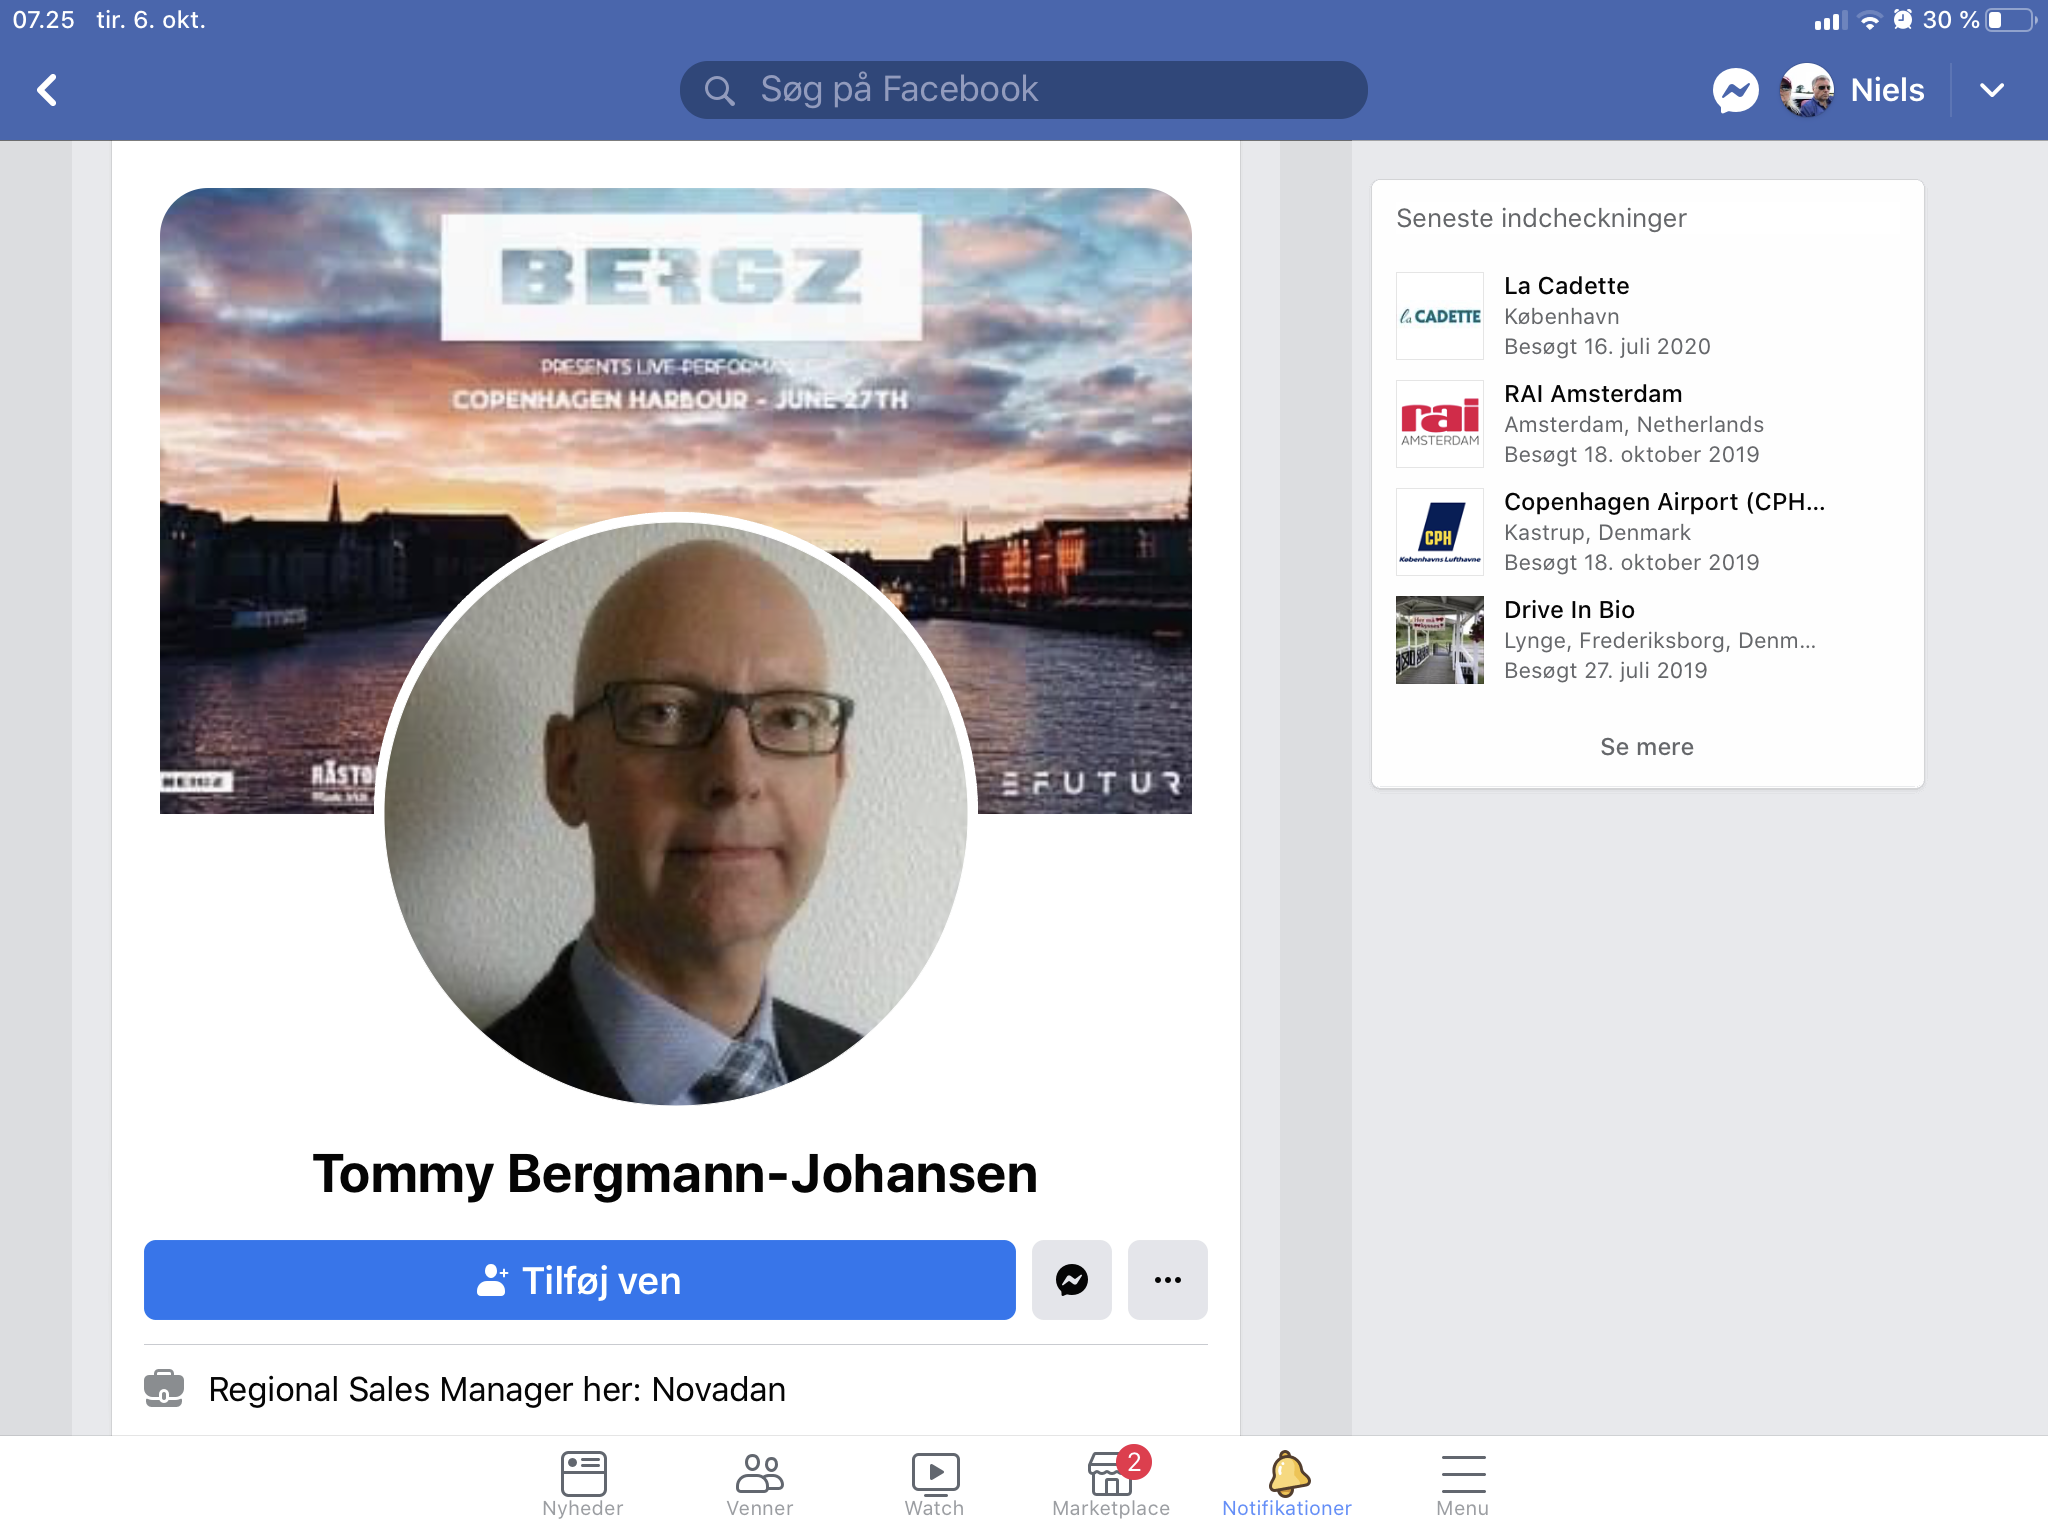View the circular profile picture
The image size is (2048, 1536).
676,810
